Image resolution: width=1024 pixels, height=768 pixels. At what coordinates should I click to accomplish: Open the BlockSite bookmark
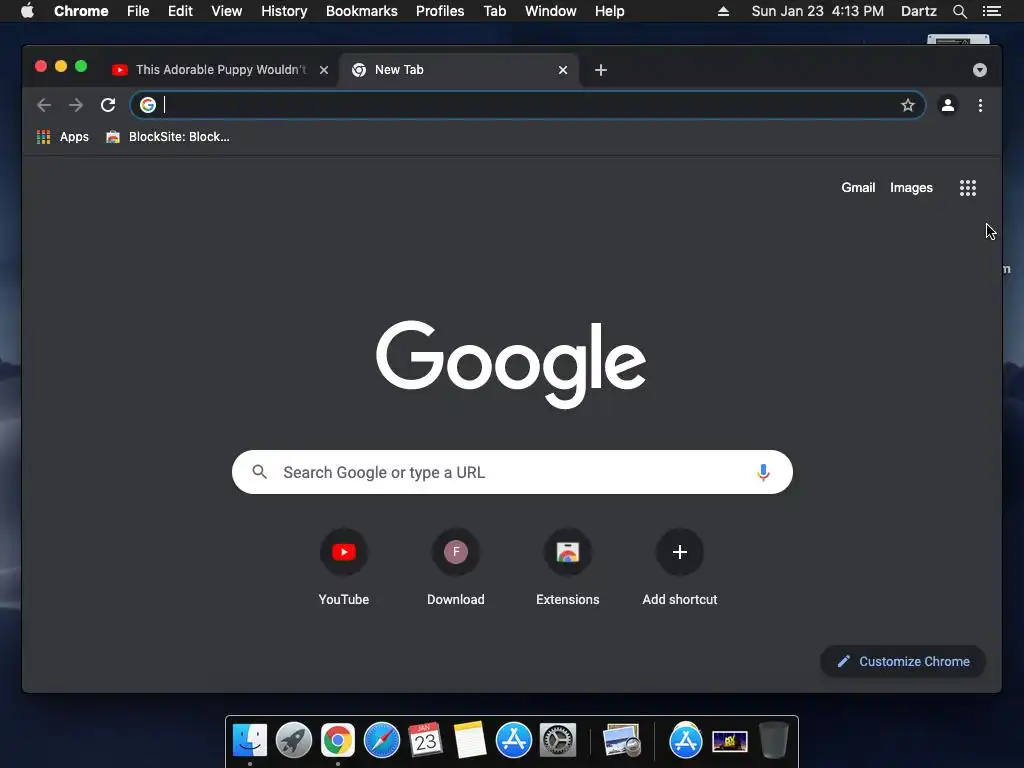click(168, 137)
